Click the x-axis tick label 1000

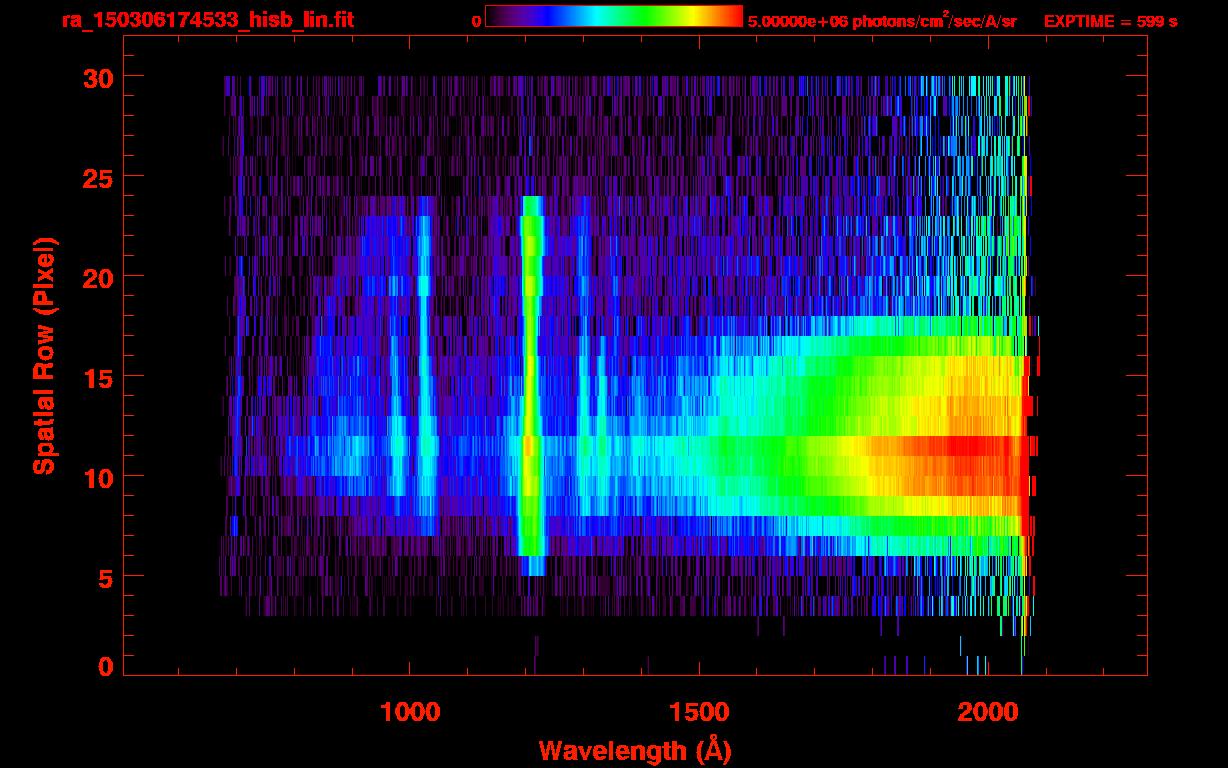(411, 712)
